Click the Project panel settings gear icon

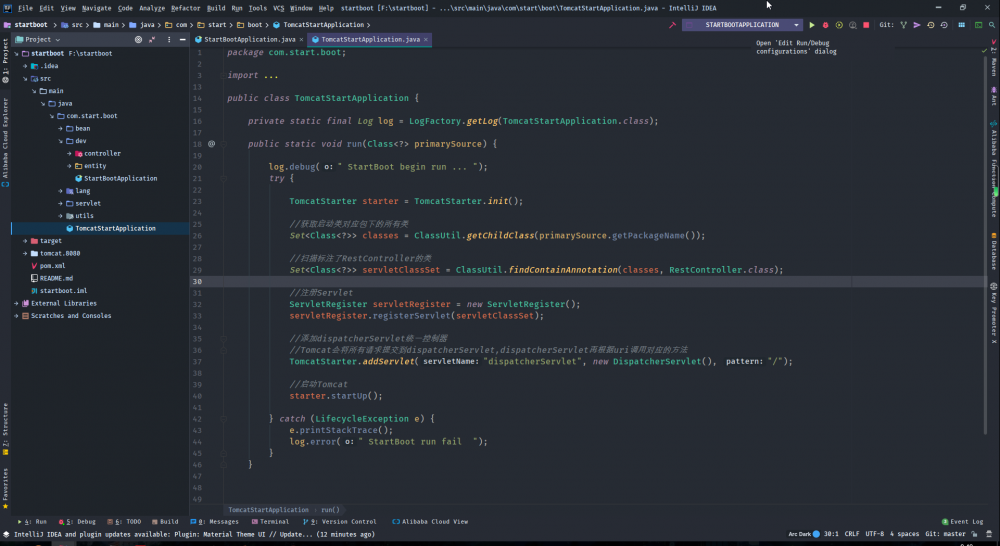click(168, 39)
